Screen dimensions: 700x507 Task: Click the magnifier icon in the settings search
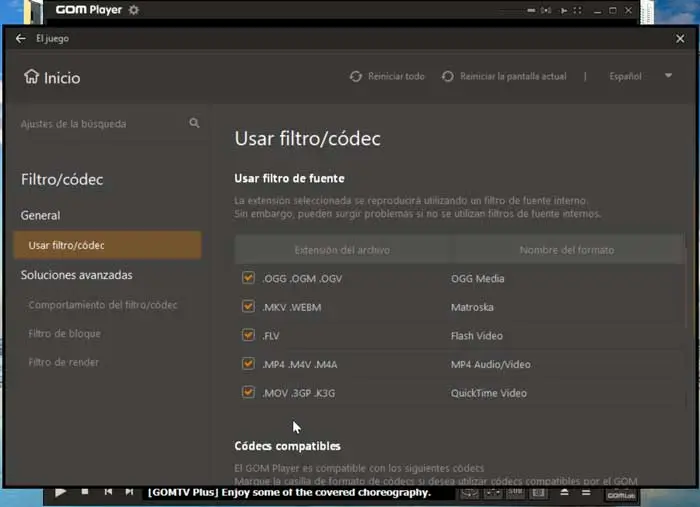pyautogui.click(x=194, y=123)
